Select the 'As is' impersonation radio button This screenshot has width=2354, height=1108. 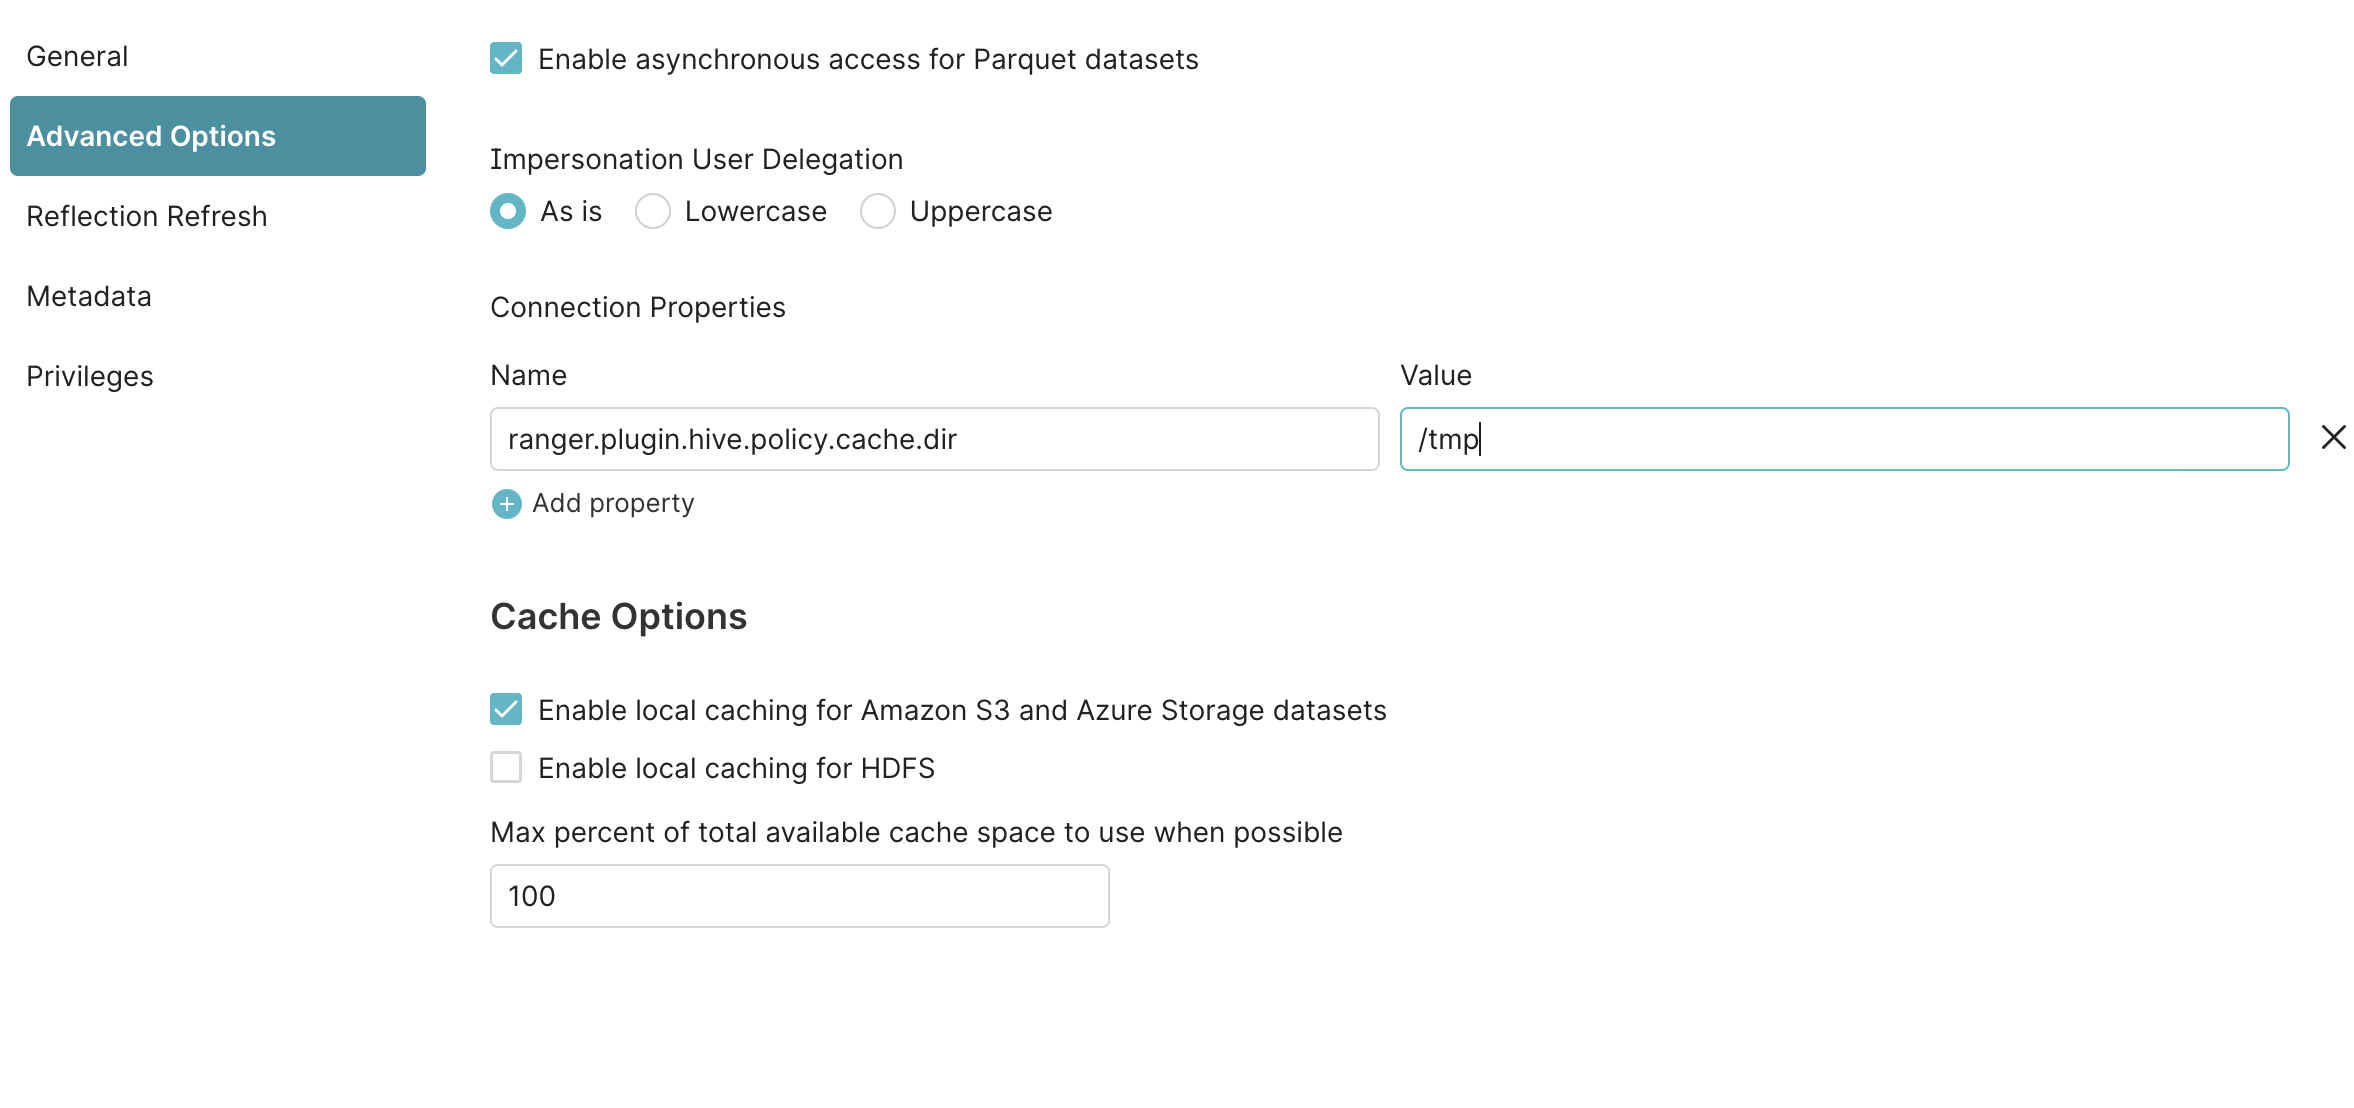(x=508, y=211)
